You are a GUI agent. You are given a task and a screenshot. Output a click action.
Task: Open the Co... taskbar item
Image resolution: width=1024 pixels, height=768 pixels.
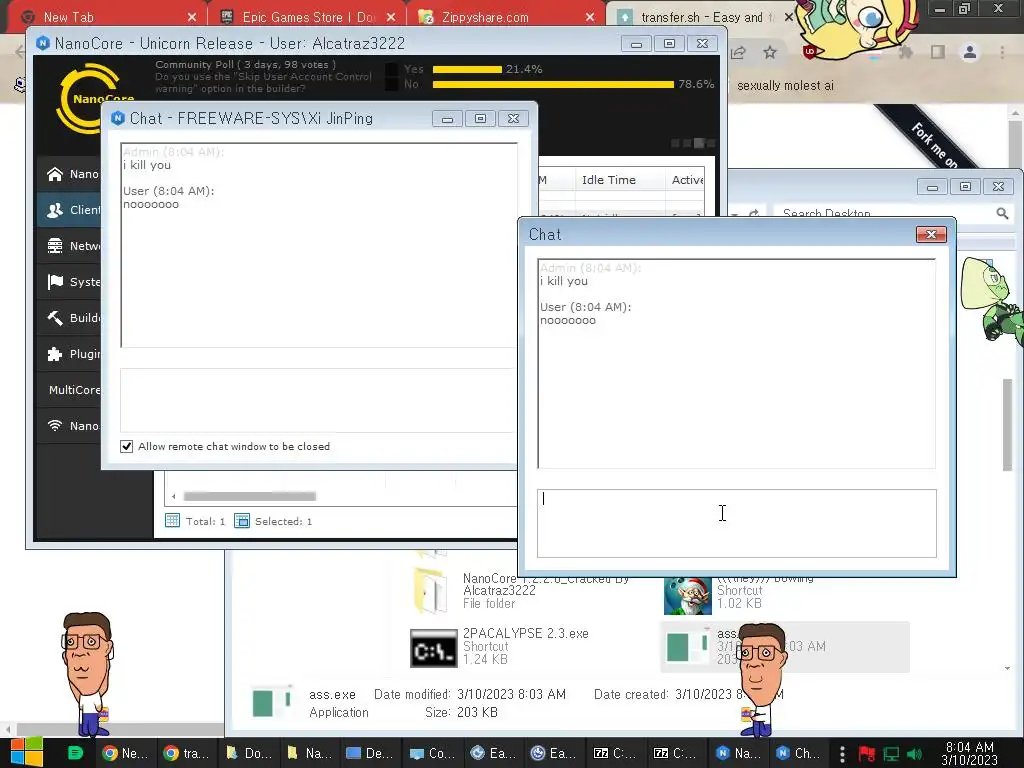coord(430,753)
